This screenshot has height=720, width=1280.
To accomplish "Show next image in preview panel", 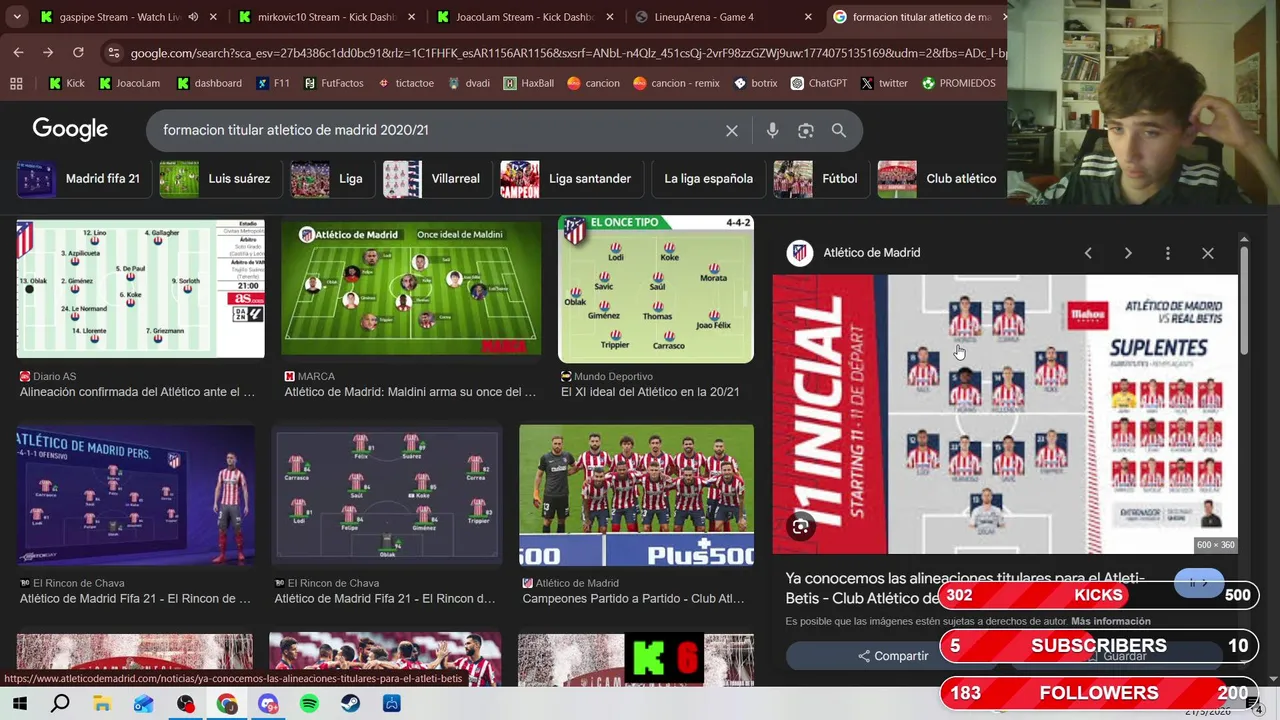I will (x=1128, y=253).
